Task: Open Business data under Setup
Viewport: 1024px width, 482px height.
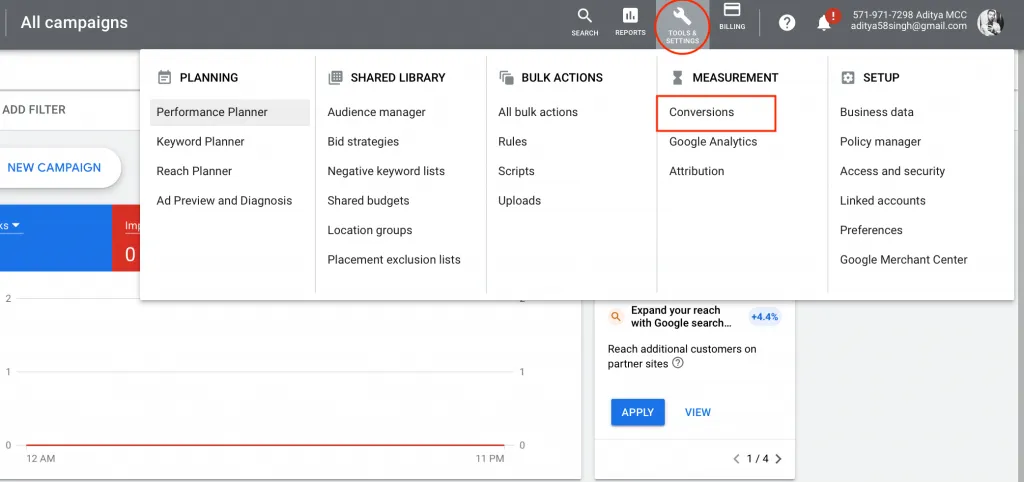Action: (x=876, y=112)
